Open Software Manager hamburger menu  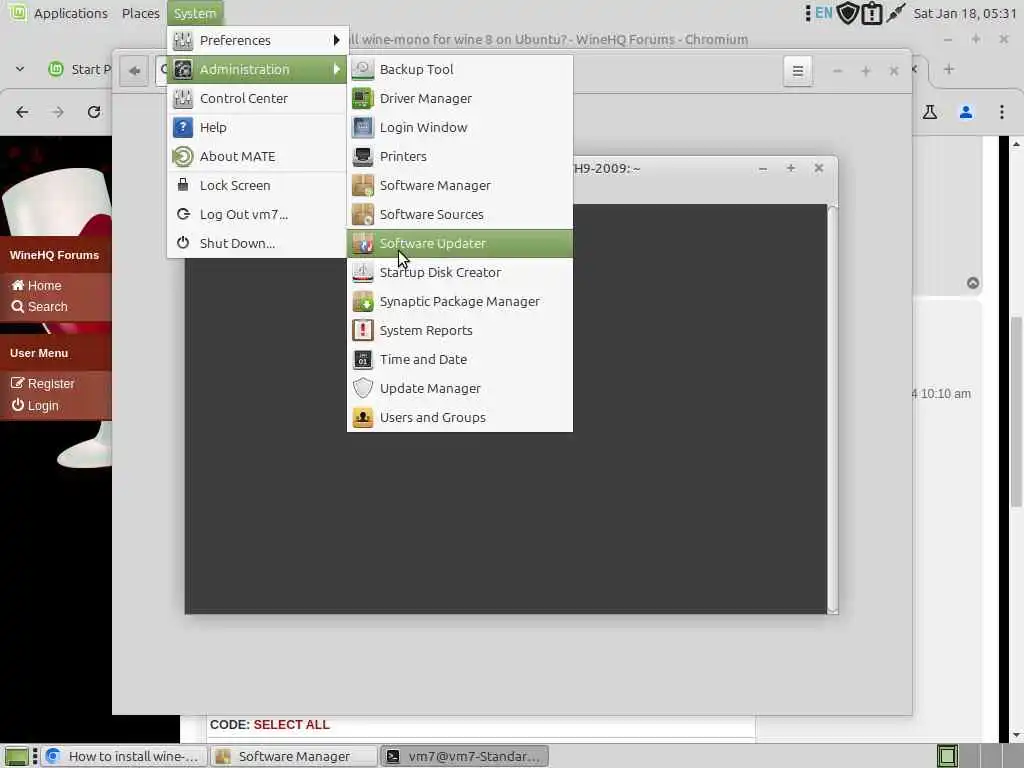tap(798, 71)
